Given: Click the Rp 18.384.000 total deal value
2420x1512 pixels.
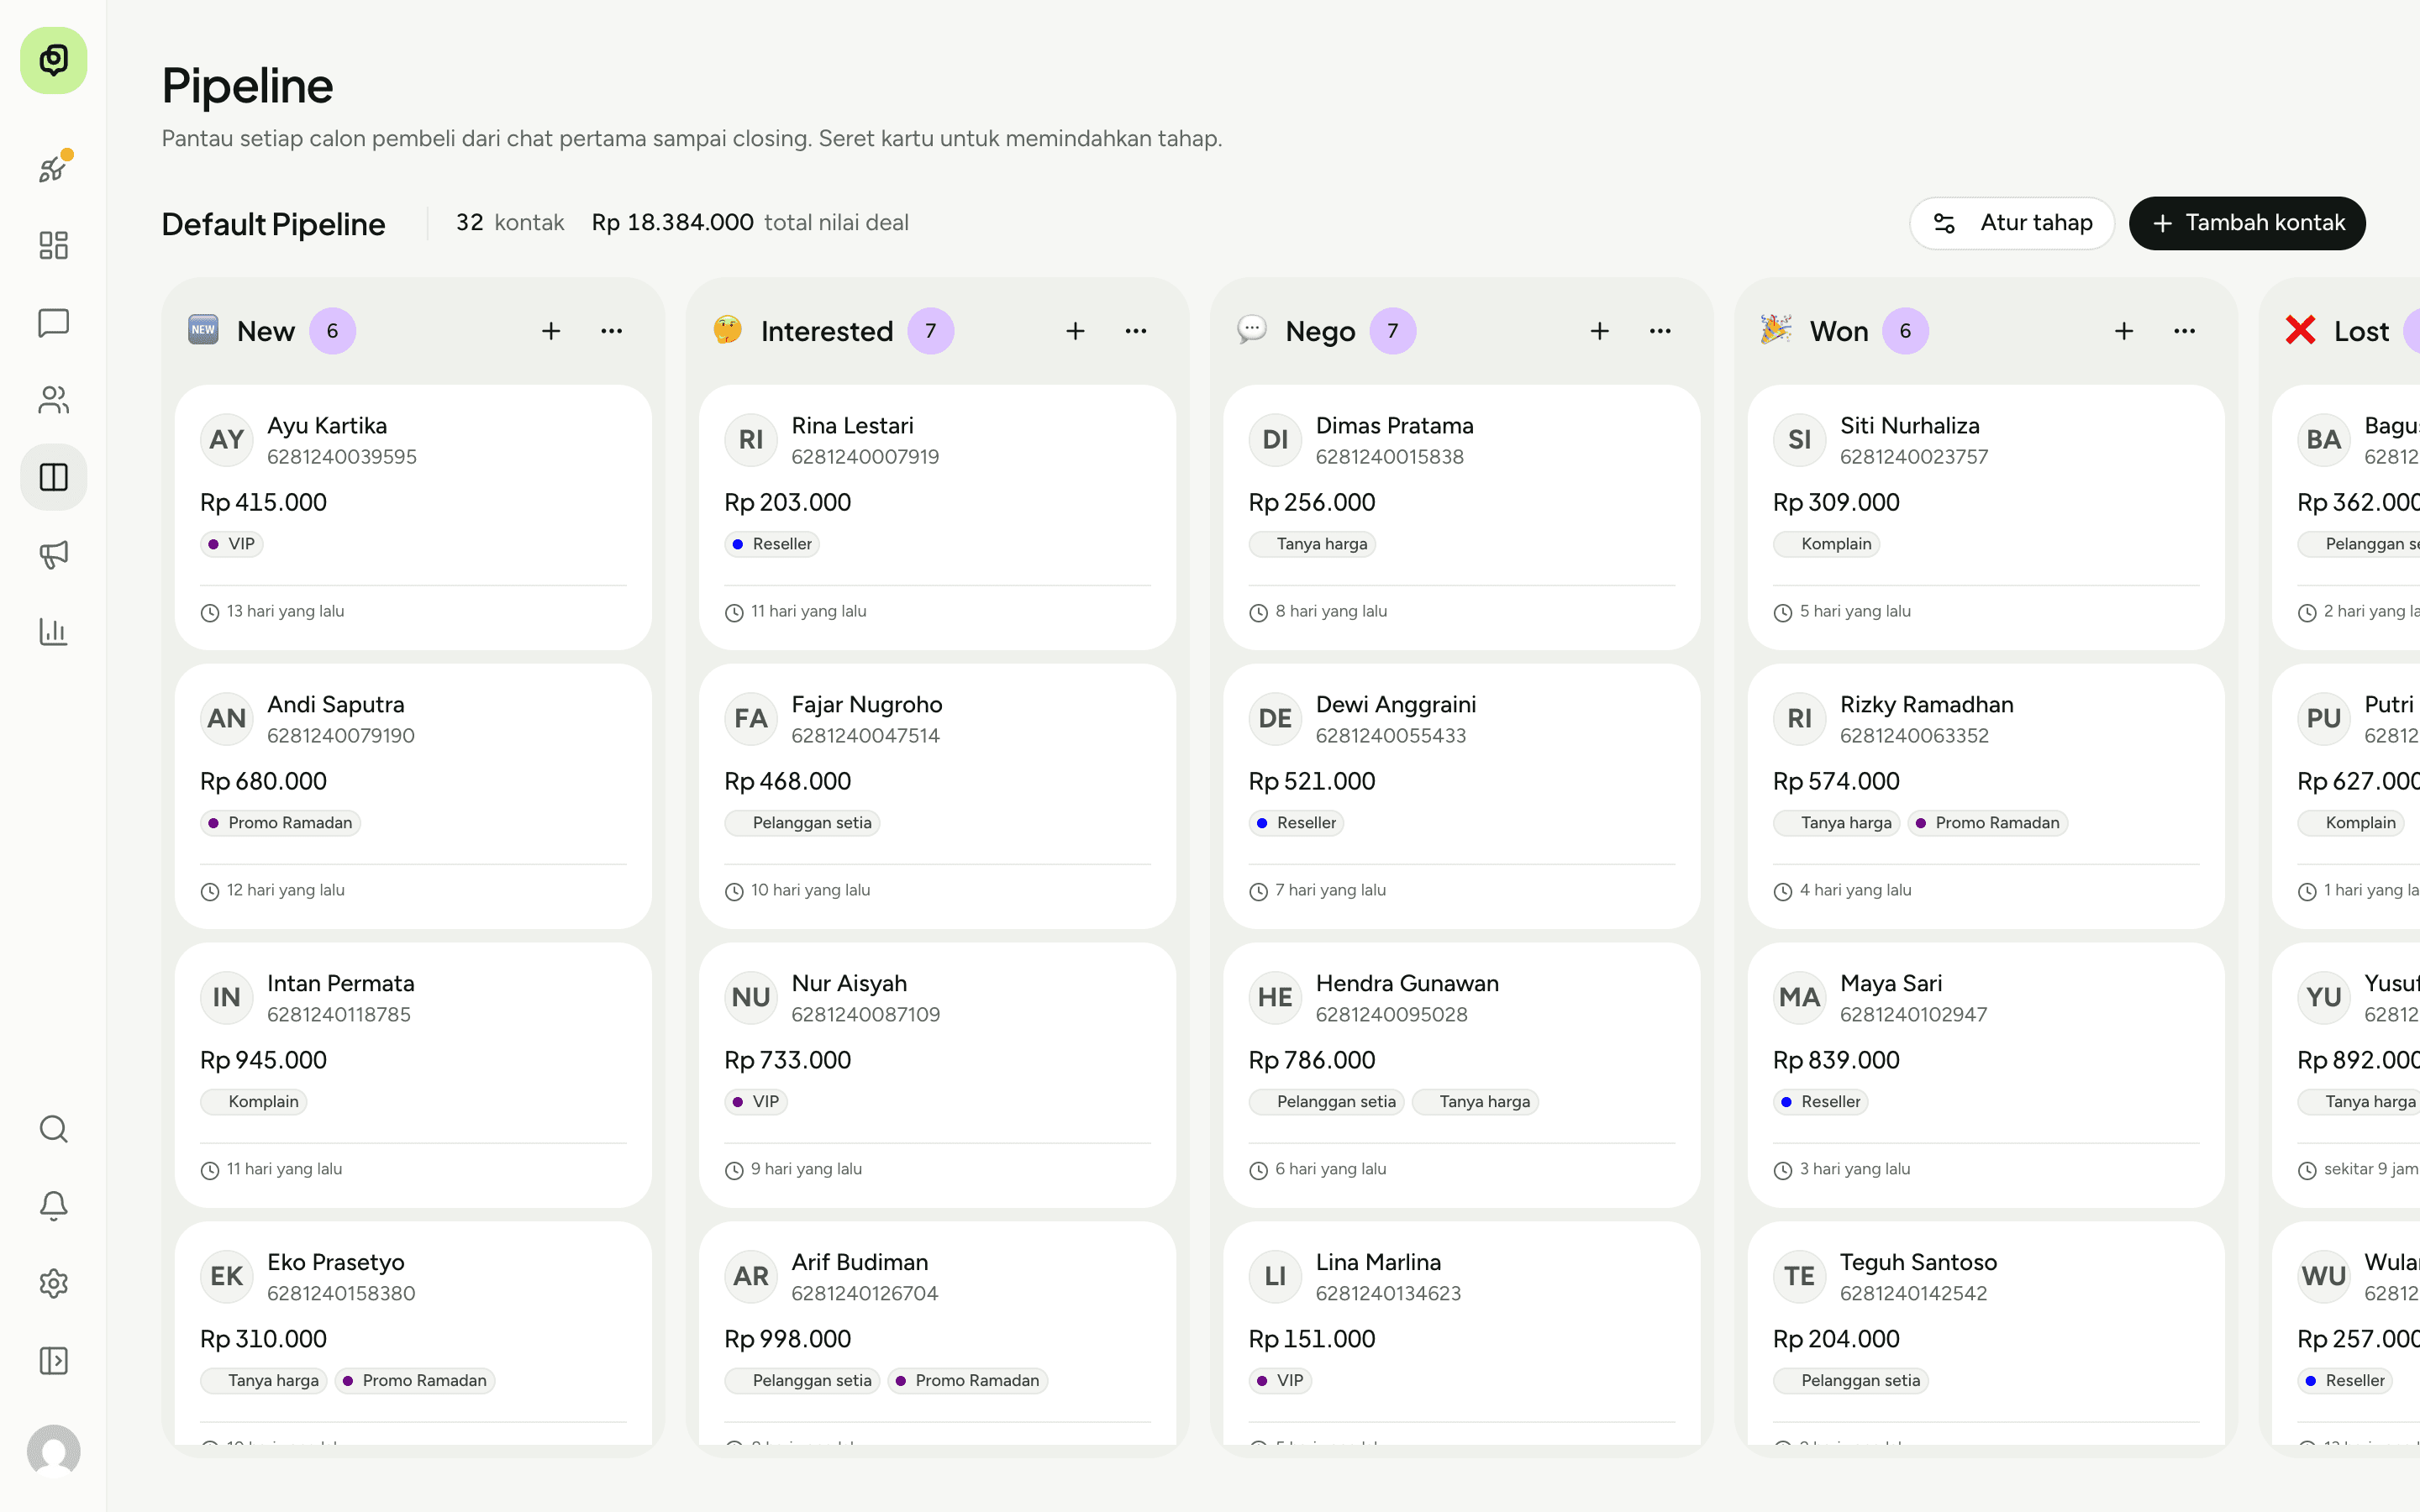Looking at the screenshot, I should [x=673, y=222].
